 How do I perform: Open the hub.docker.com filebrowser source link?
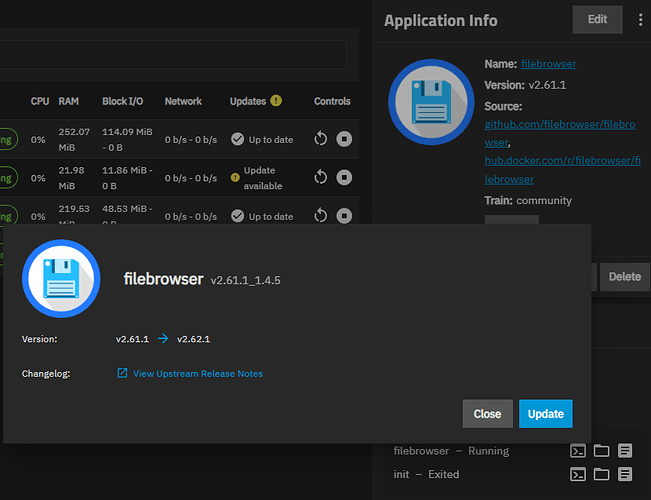pyautogui.click(x=563, y=170)
